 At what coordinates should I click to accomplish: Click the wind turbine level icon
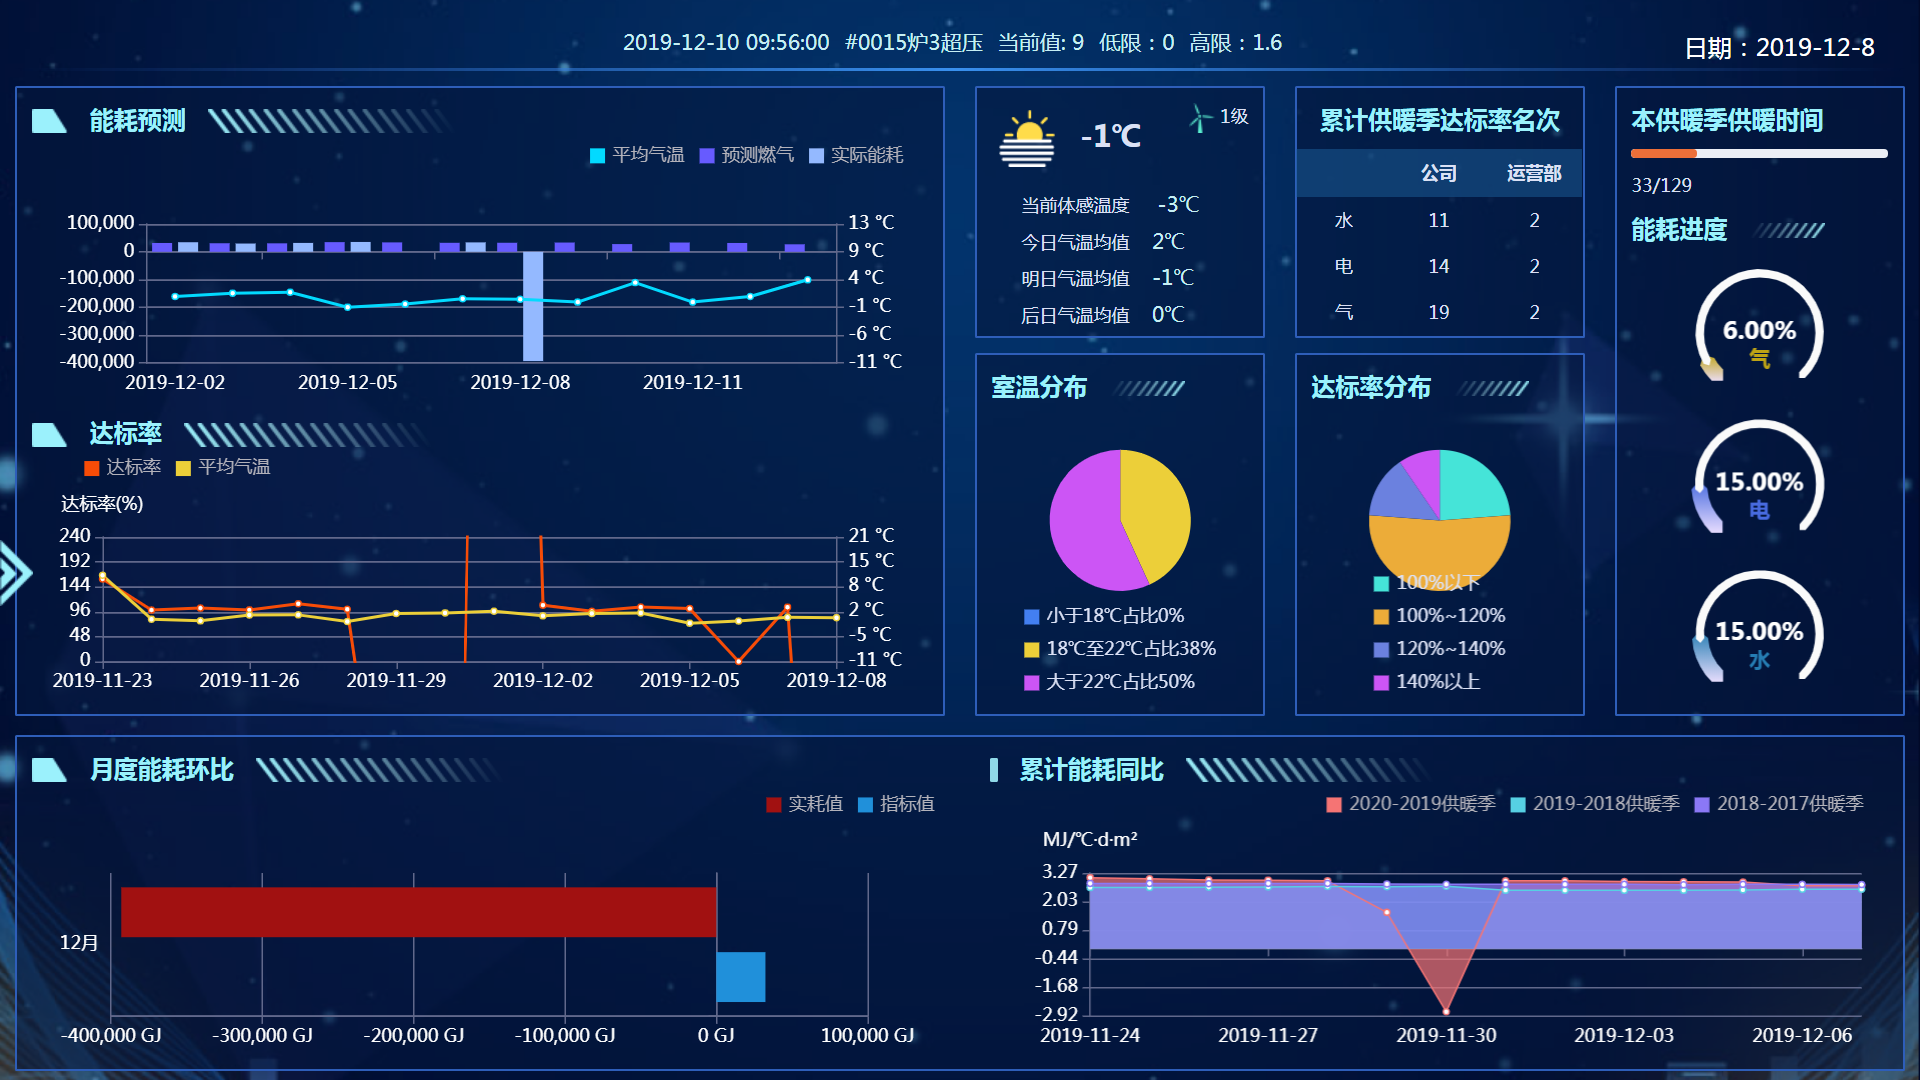(1200, 118)
